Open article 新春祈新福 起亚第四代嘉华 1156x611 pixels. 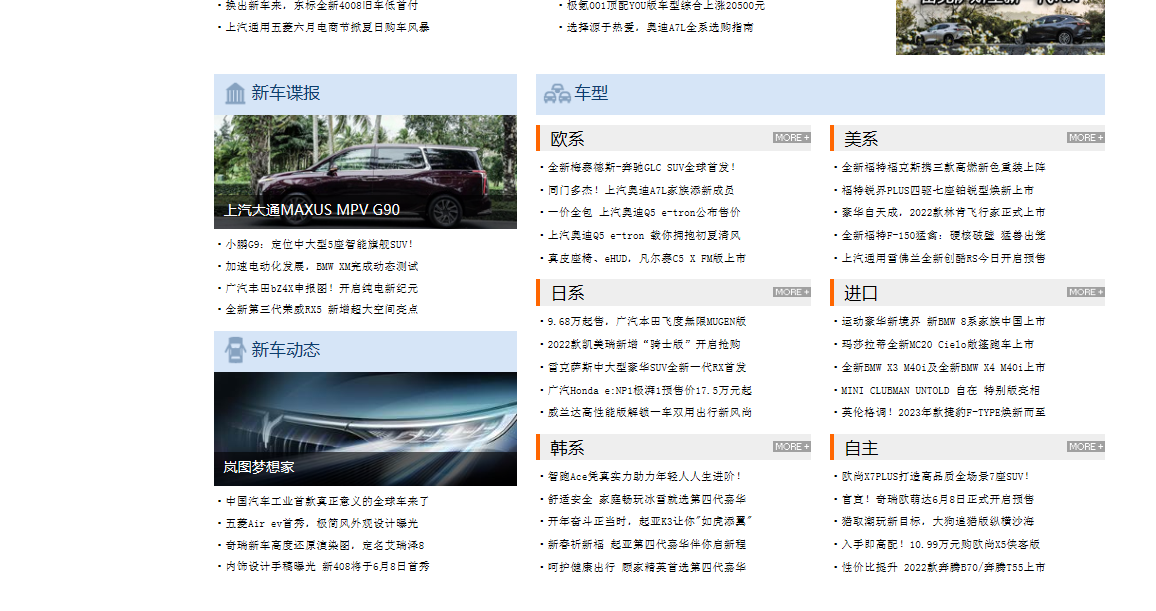click(x=647, y=544)
